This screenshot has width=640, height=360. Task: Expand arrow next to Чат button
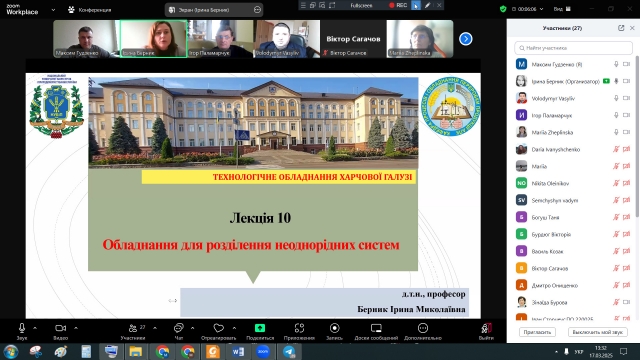click(x=192, y=328)
